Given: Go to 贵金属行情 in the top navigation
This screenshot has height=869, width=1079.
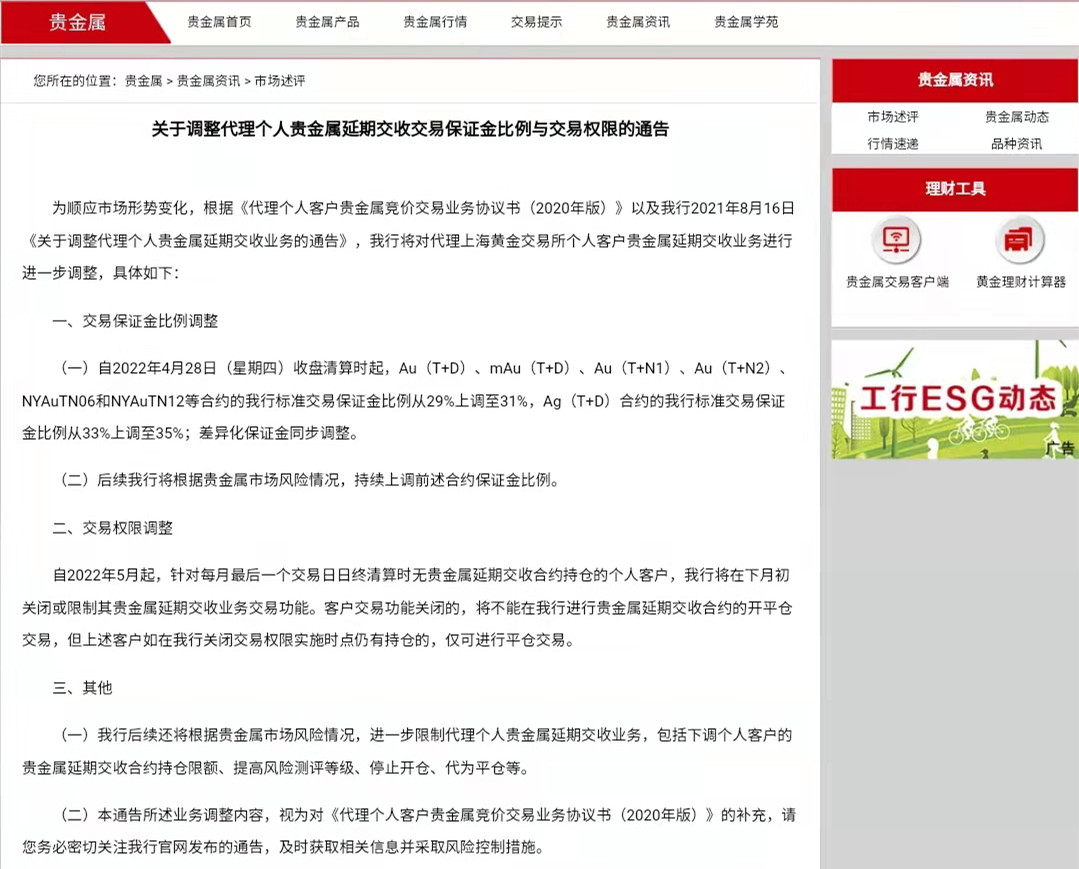Looking at the screenshot, I should pos(435,22).
